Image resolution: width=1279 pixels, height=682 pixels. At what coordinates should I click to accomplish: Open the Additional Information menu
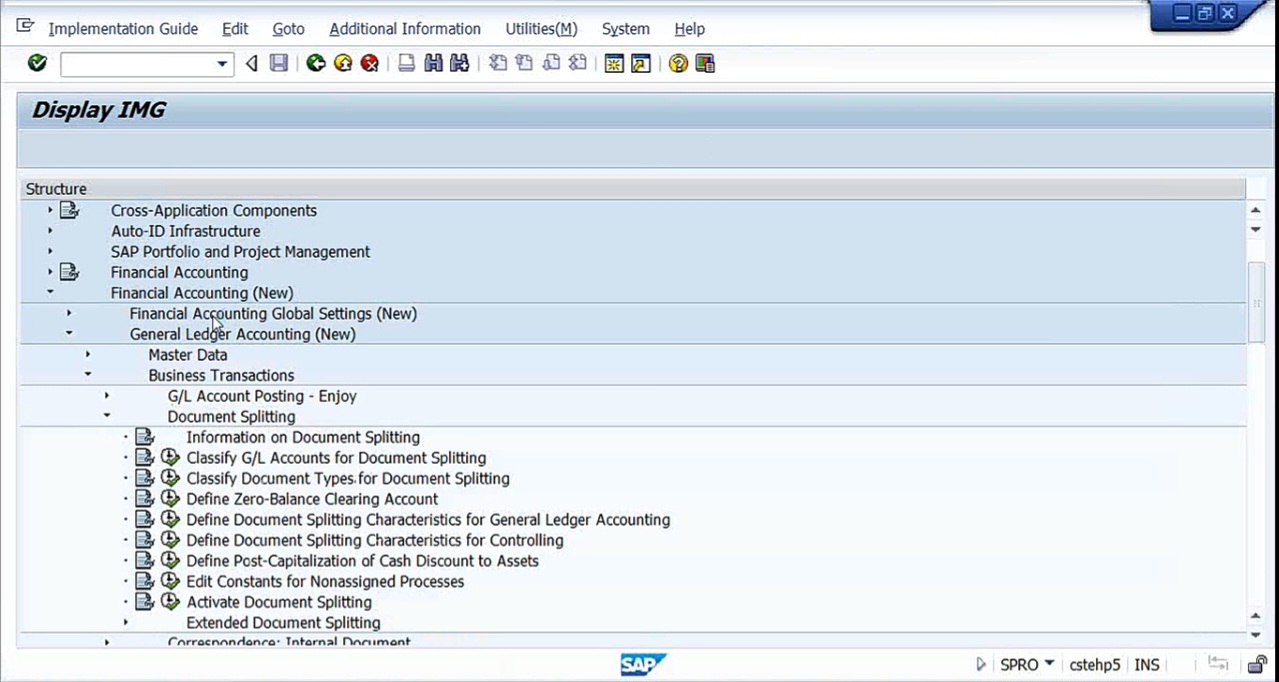point(405,29)
